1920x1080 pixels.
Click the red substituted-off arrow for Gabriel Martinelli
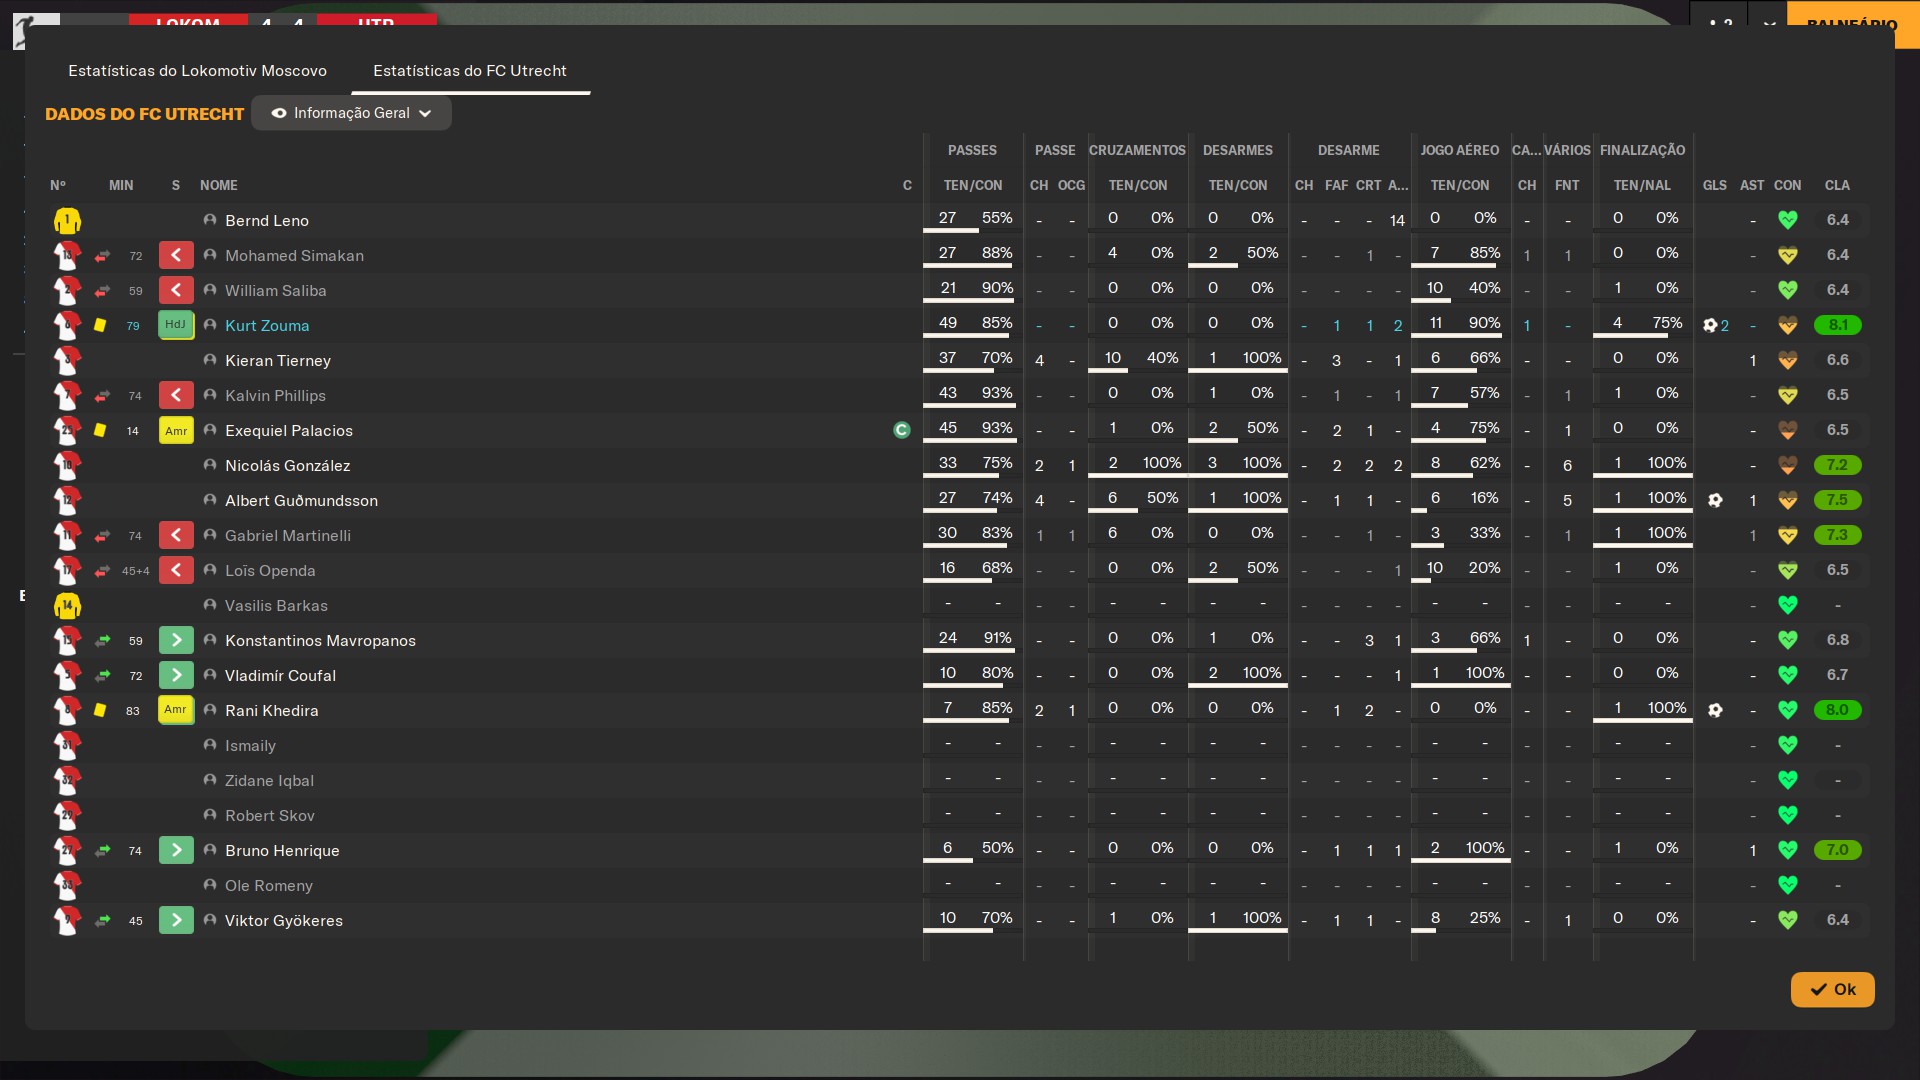(x=176, y=535)
